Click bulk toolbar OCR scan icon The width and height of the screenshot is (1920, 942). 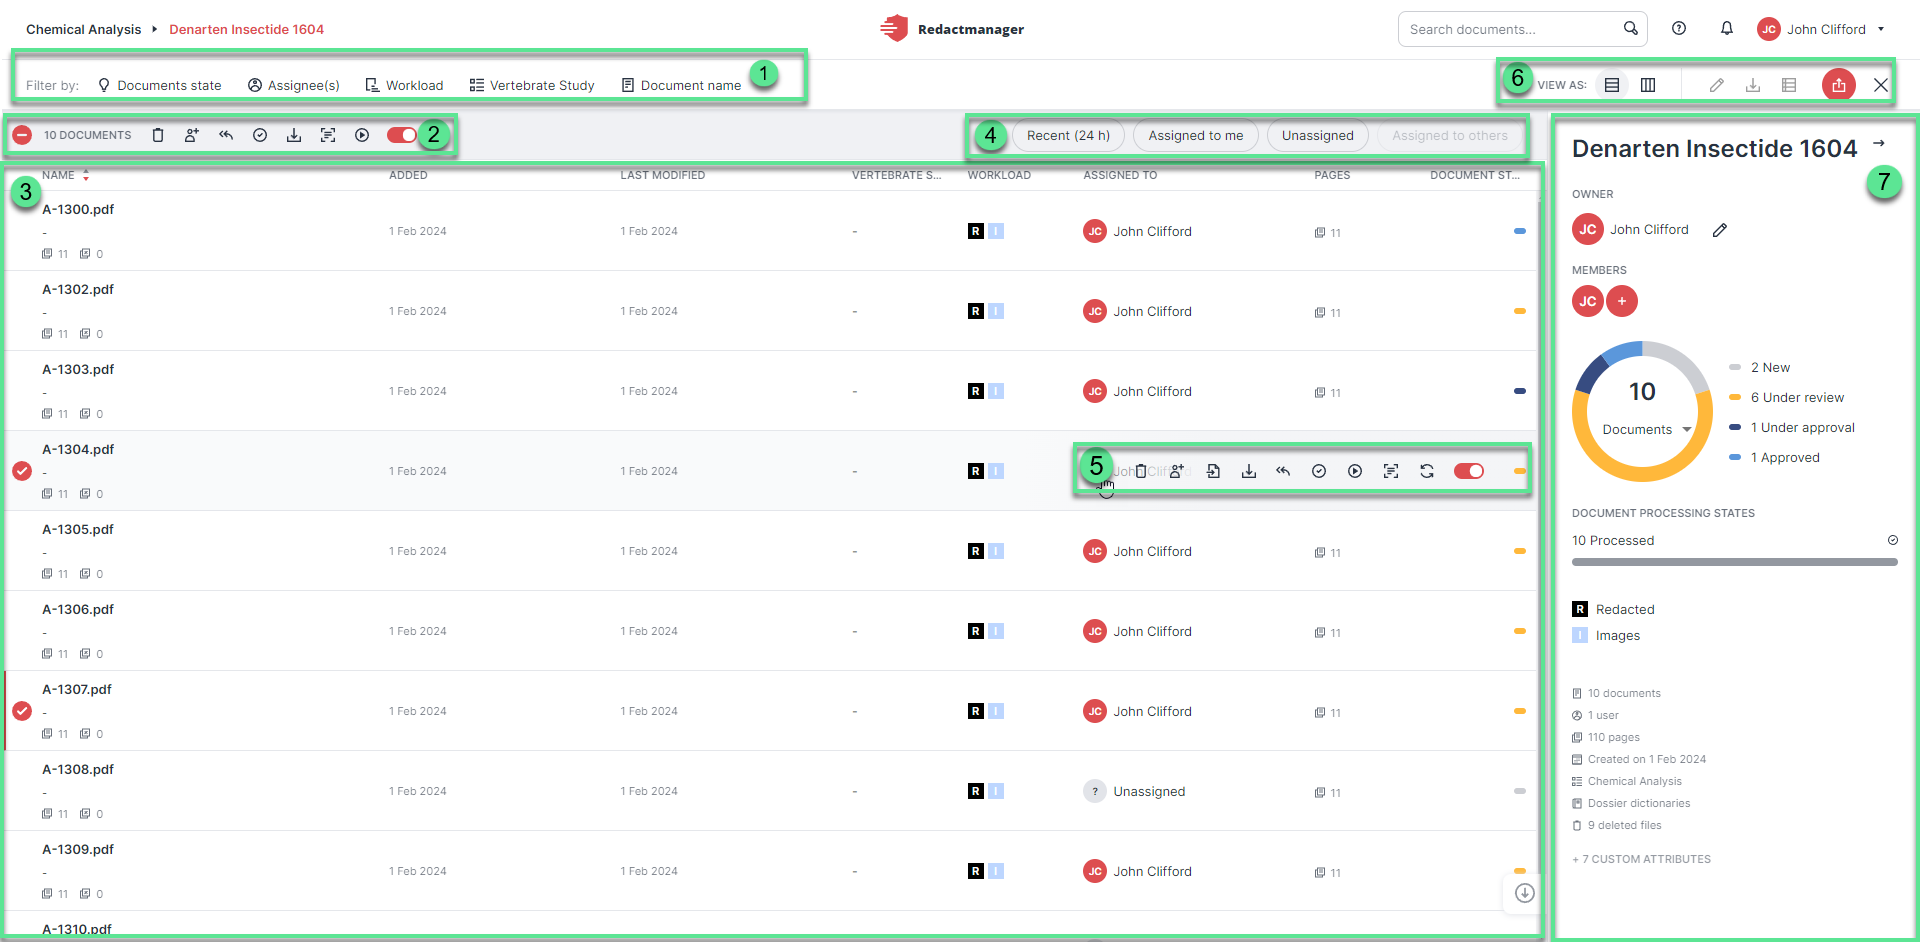point(328,135)
